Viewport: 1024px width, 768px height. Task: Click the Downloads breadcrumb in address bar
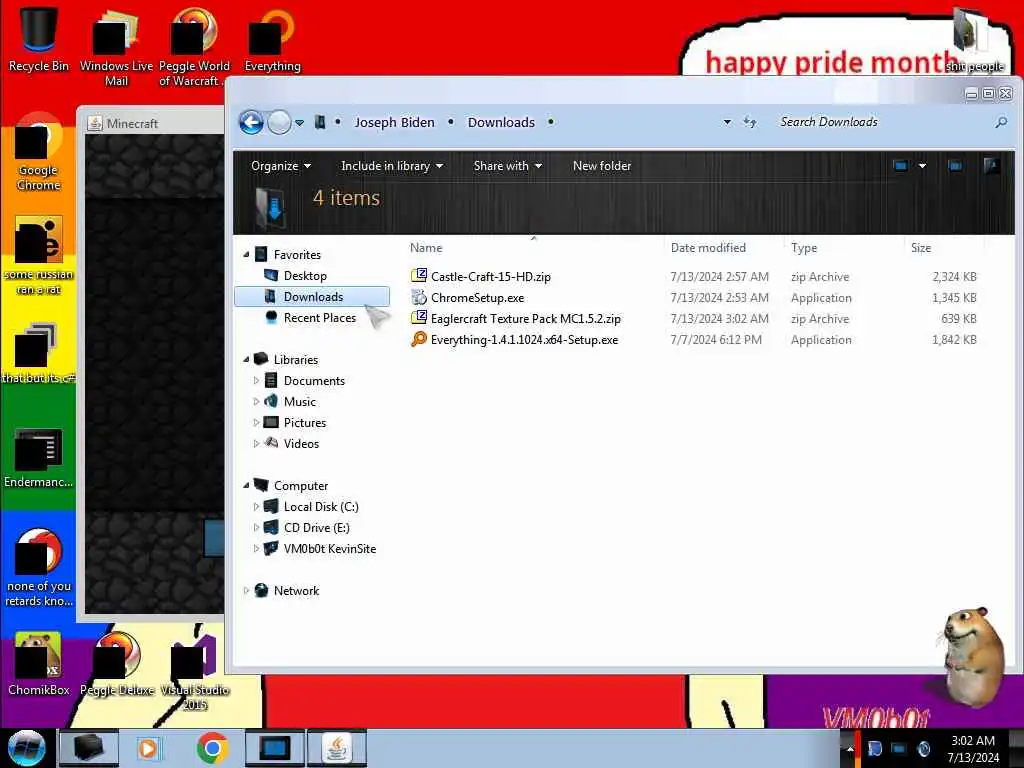pyautogui.click(x=501, y=122)
